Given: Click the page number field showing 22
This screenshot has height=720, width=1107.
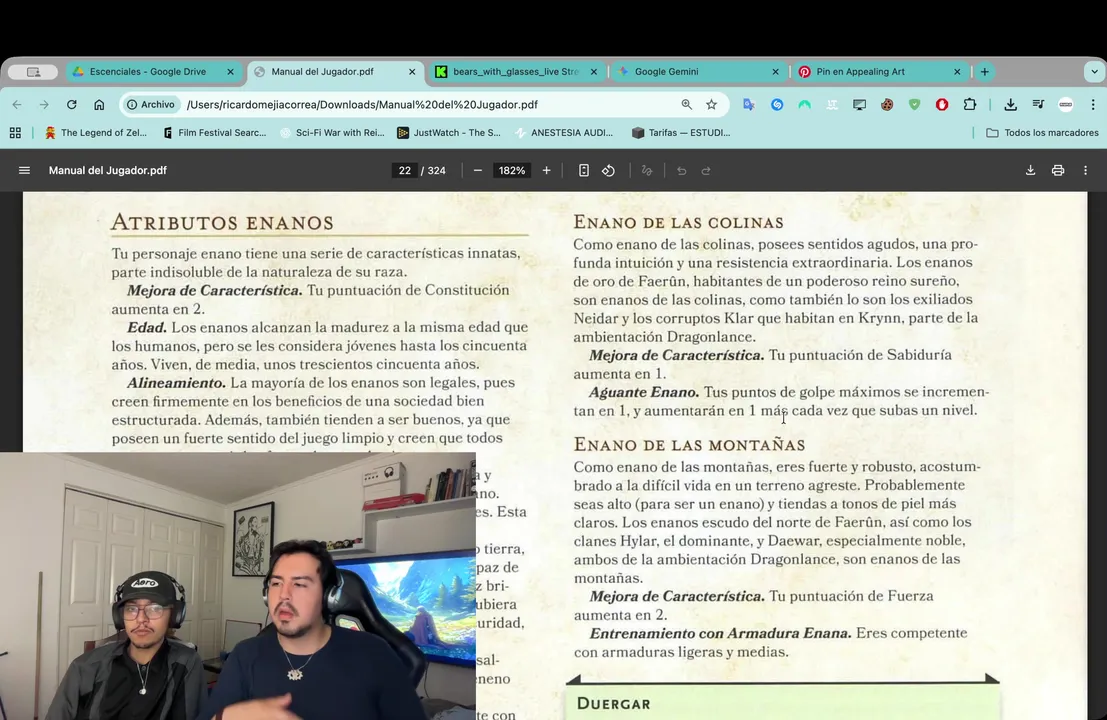Looking at the screenshot, I should (x=405, y=170).
